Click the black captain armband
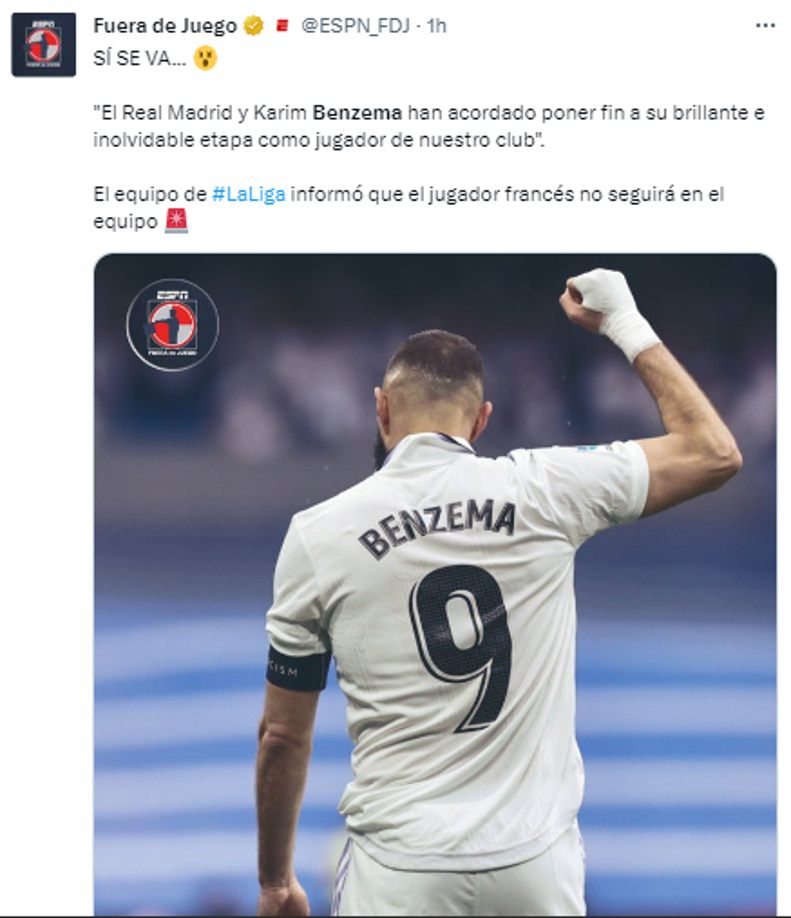 (x=298, y=669)
